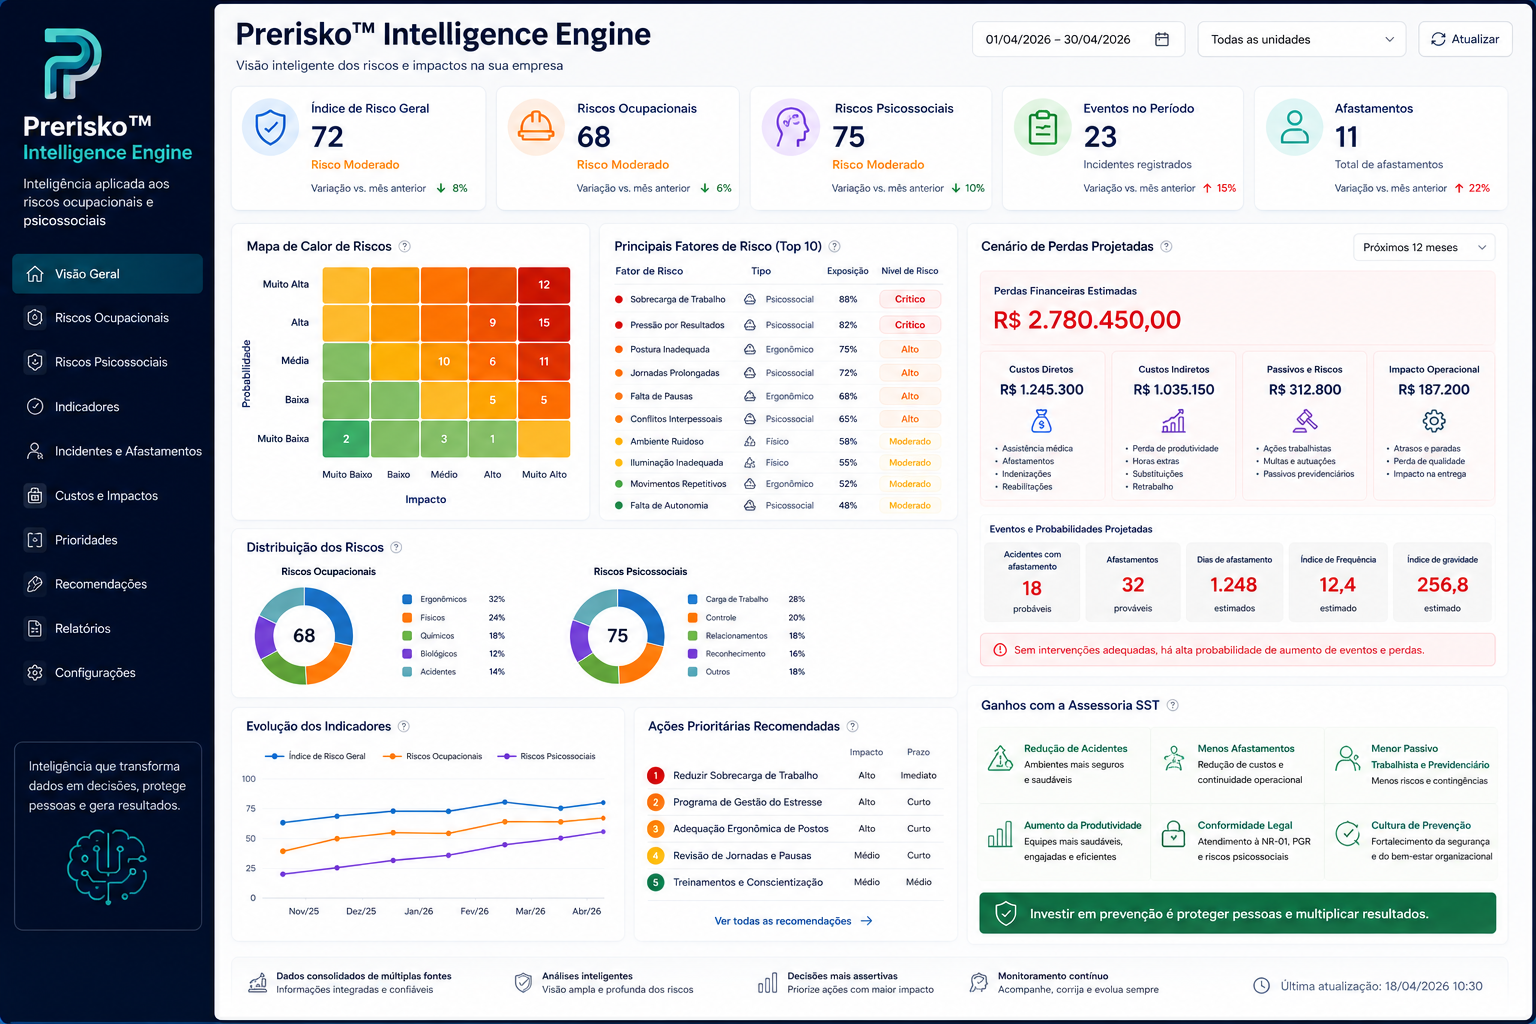Toggle Riscos Ocupacionais chart legend entry
The image size is (1536, 1024).
(x=432, y=756)
